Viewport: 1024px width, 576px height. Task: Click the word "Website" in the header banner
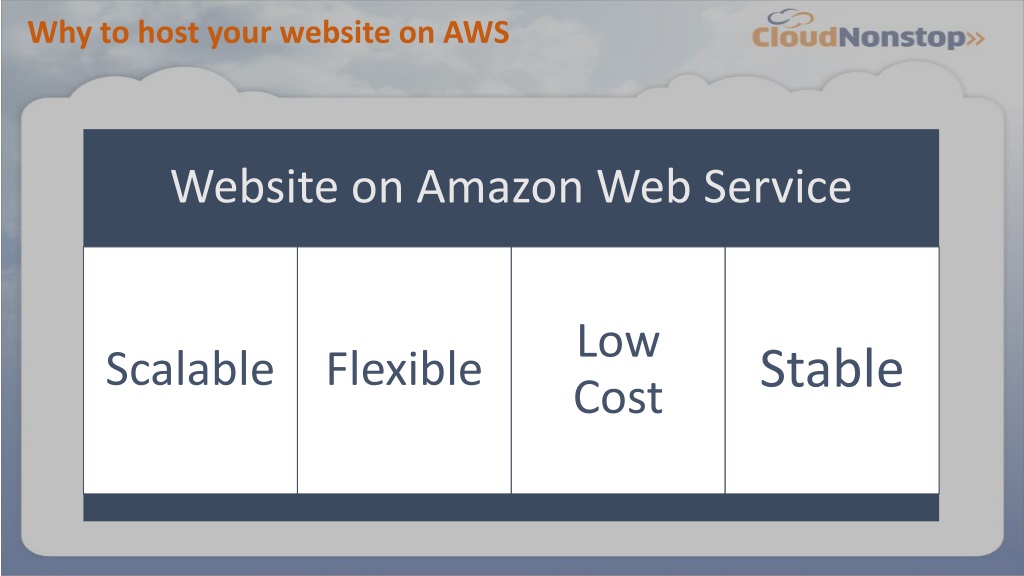click(x=254, y=187)
